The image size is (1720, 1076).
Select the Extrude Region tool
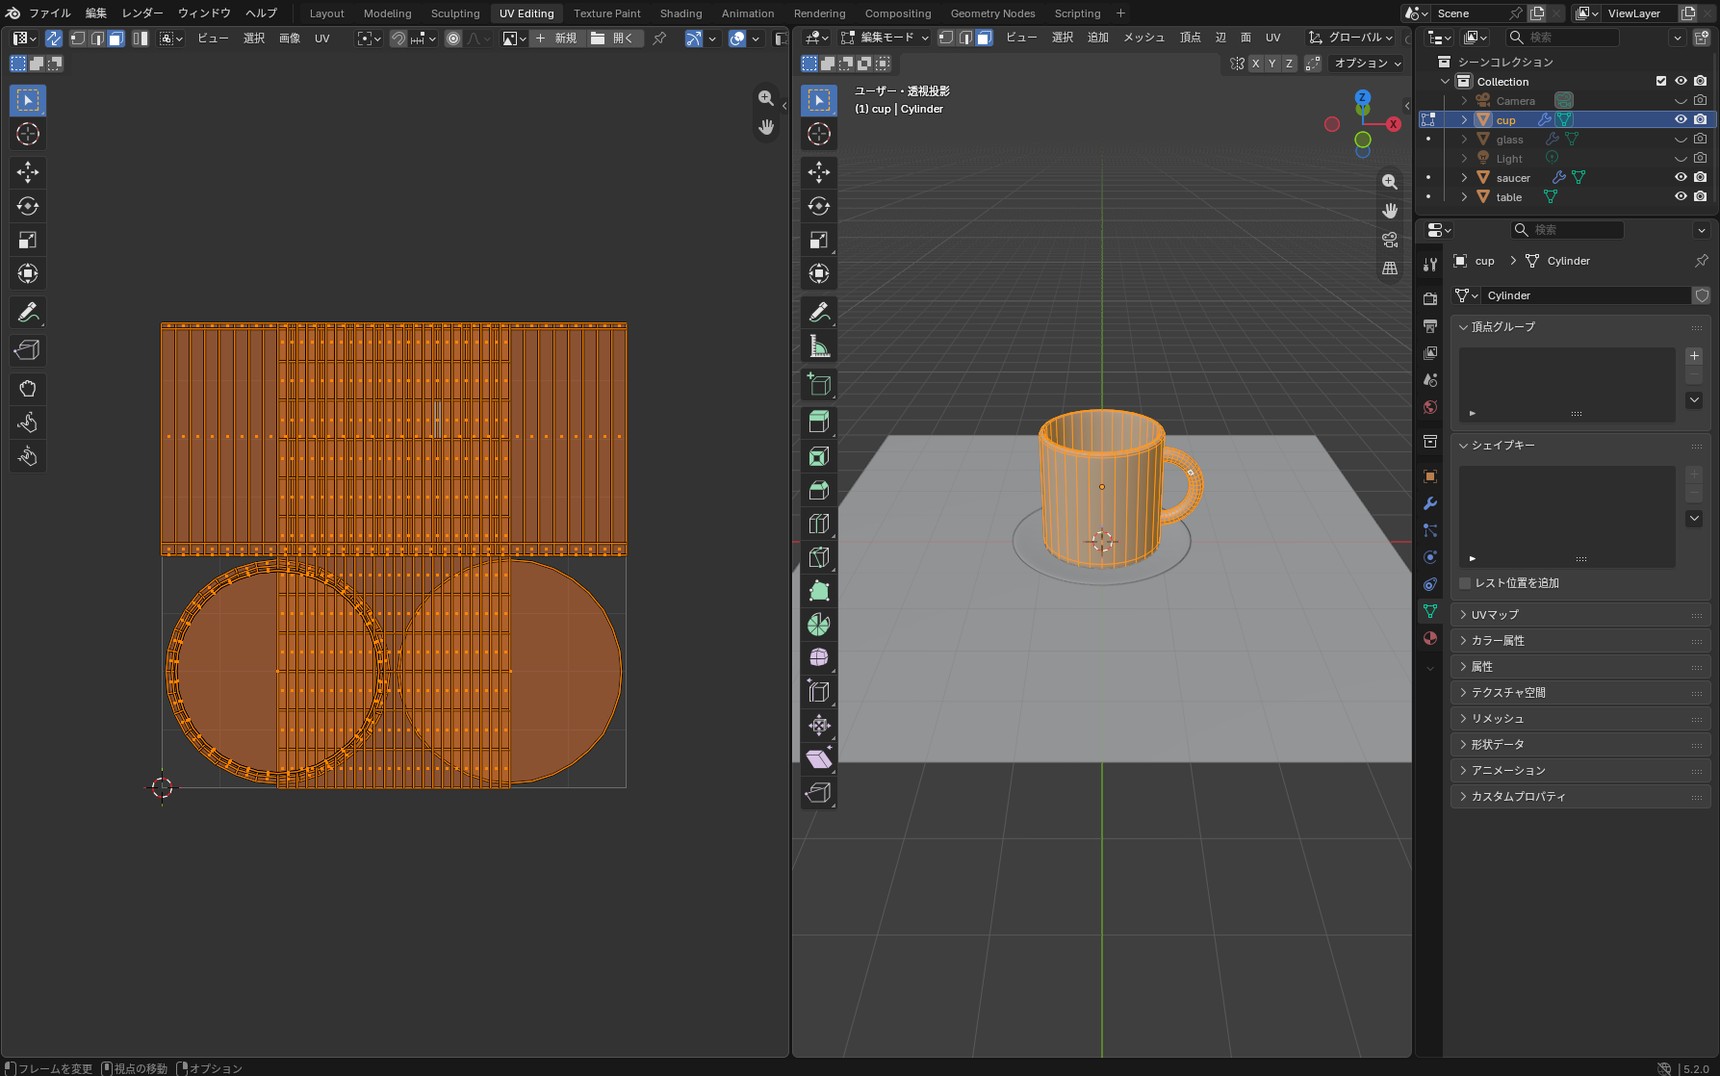819,422
